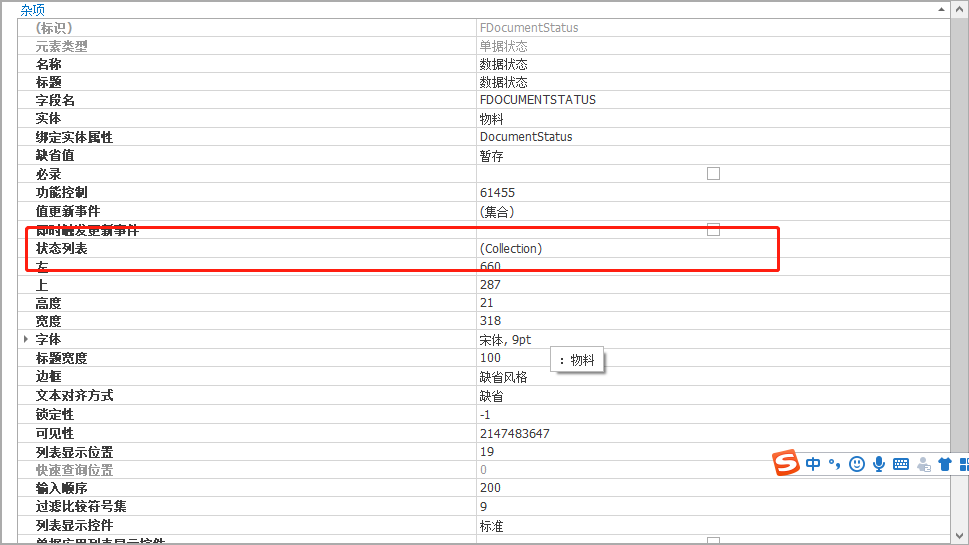Image resolution: width=969 pixels, height=545 pixels.
Task: Select the 值更新事件 property label
Action: 68,211
